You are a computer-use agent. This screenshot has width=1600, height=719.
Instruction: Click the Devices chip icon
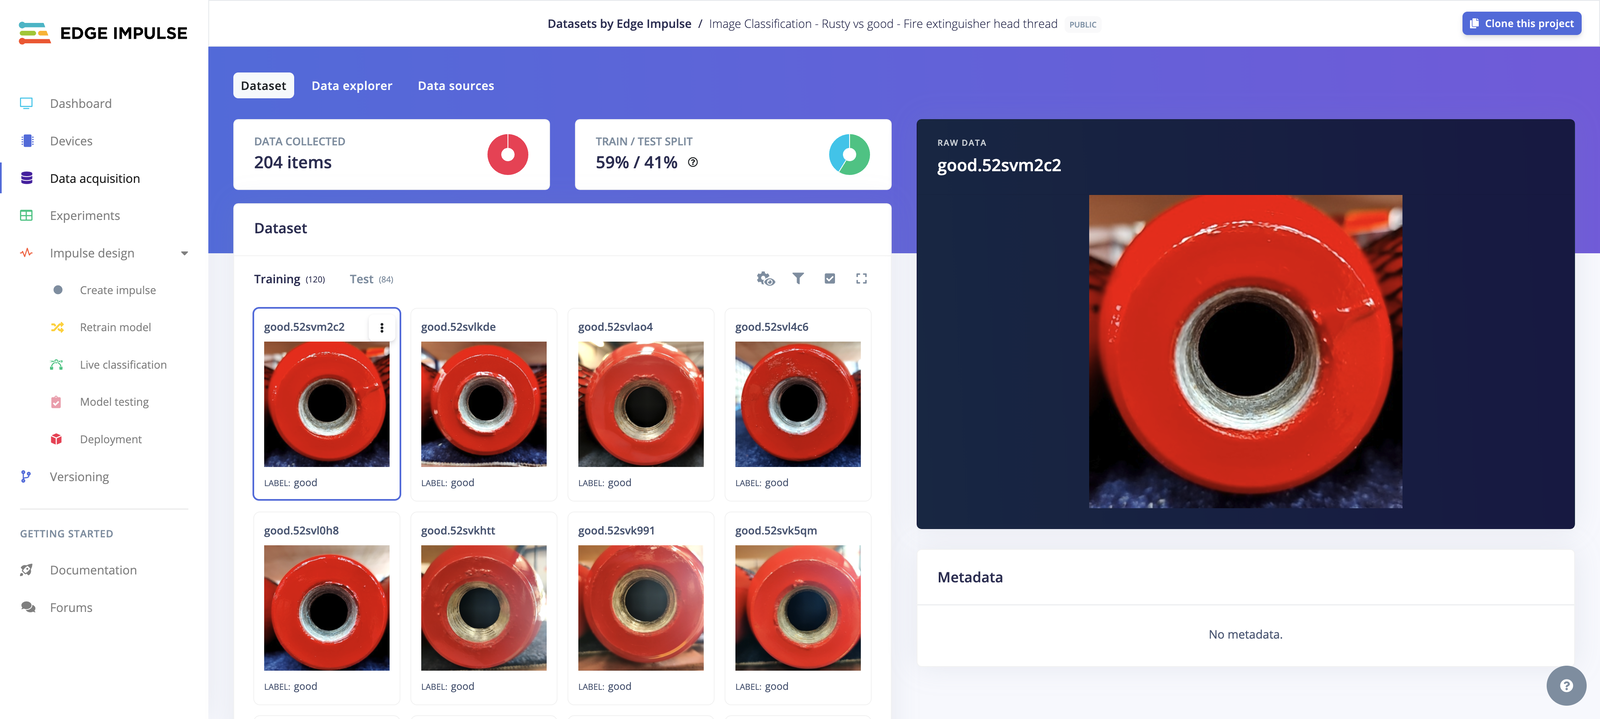tap(27, 141)
